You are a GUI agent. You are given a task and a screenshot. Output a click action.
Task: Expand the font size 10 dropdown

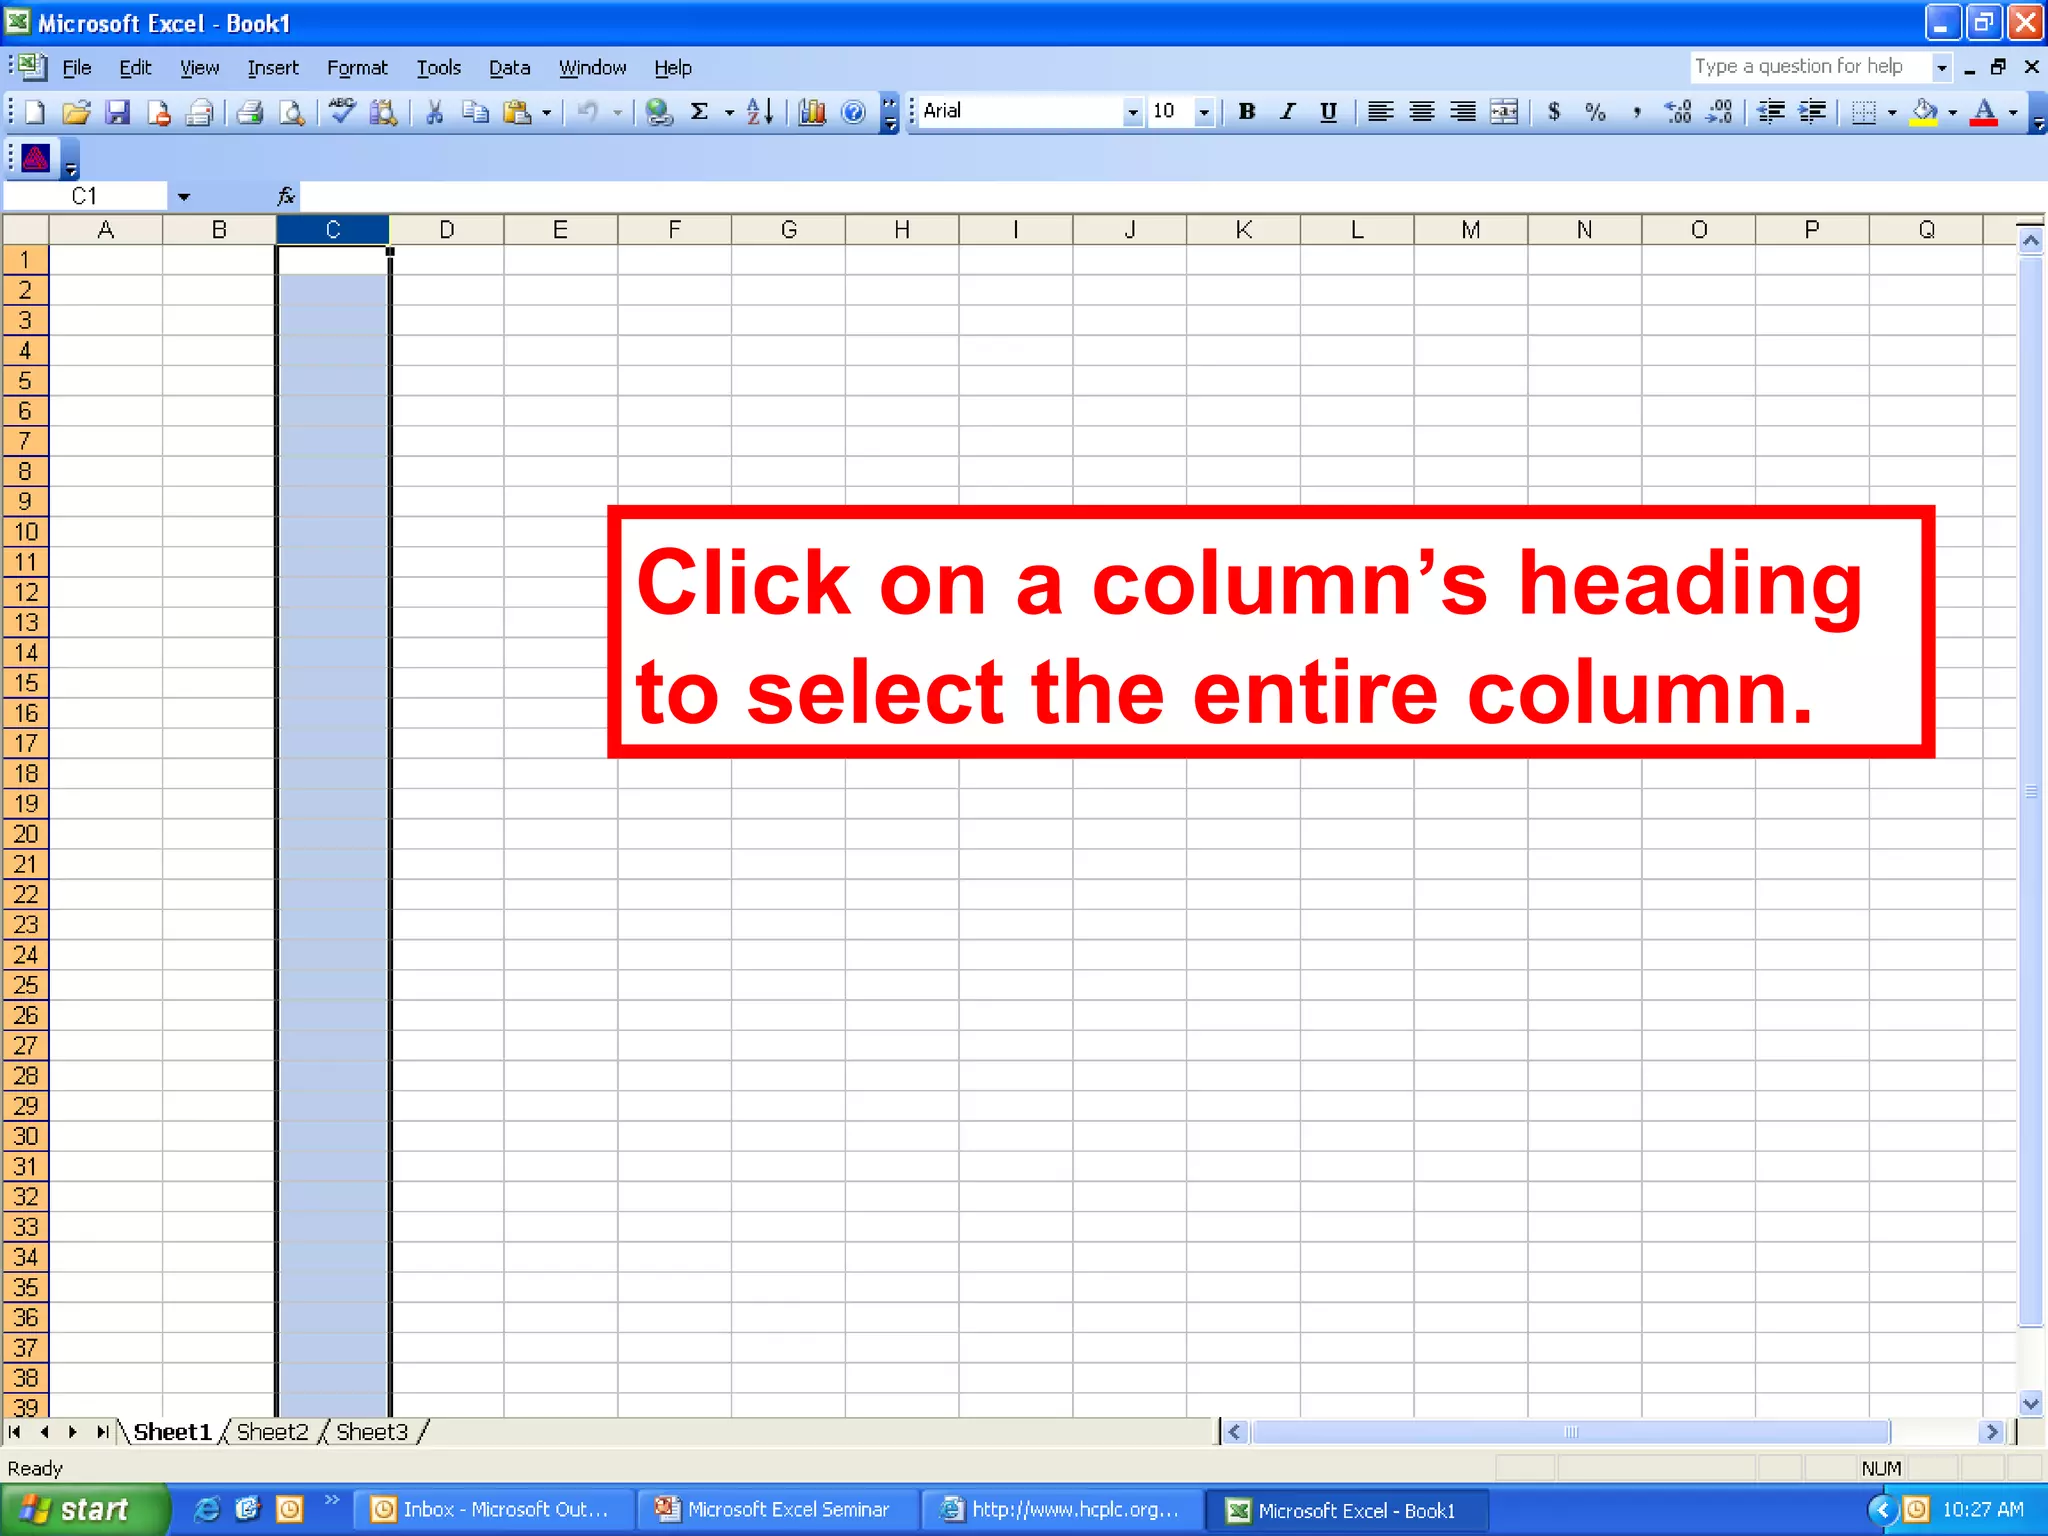click(1204, 112)
